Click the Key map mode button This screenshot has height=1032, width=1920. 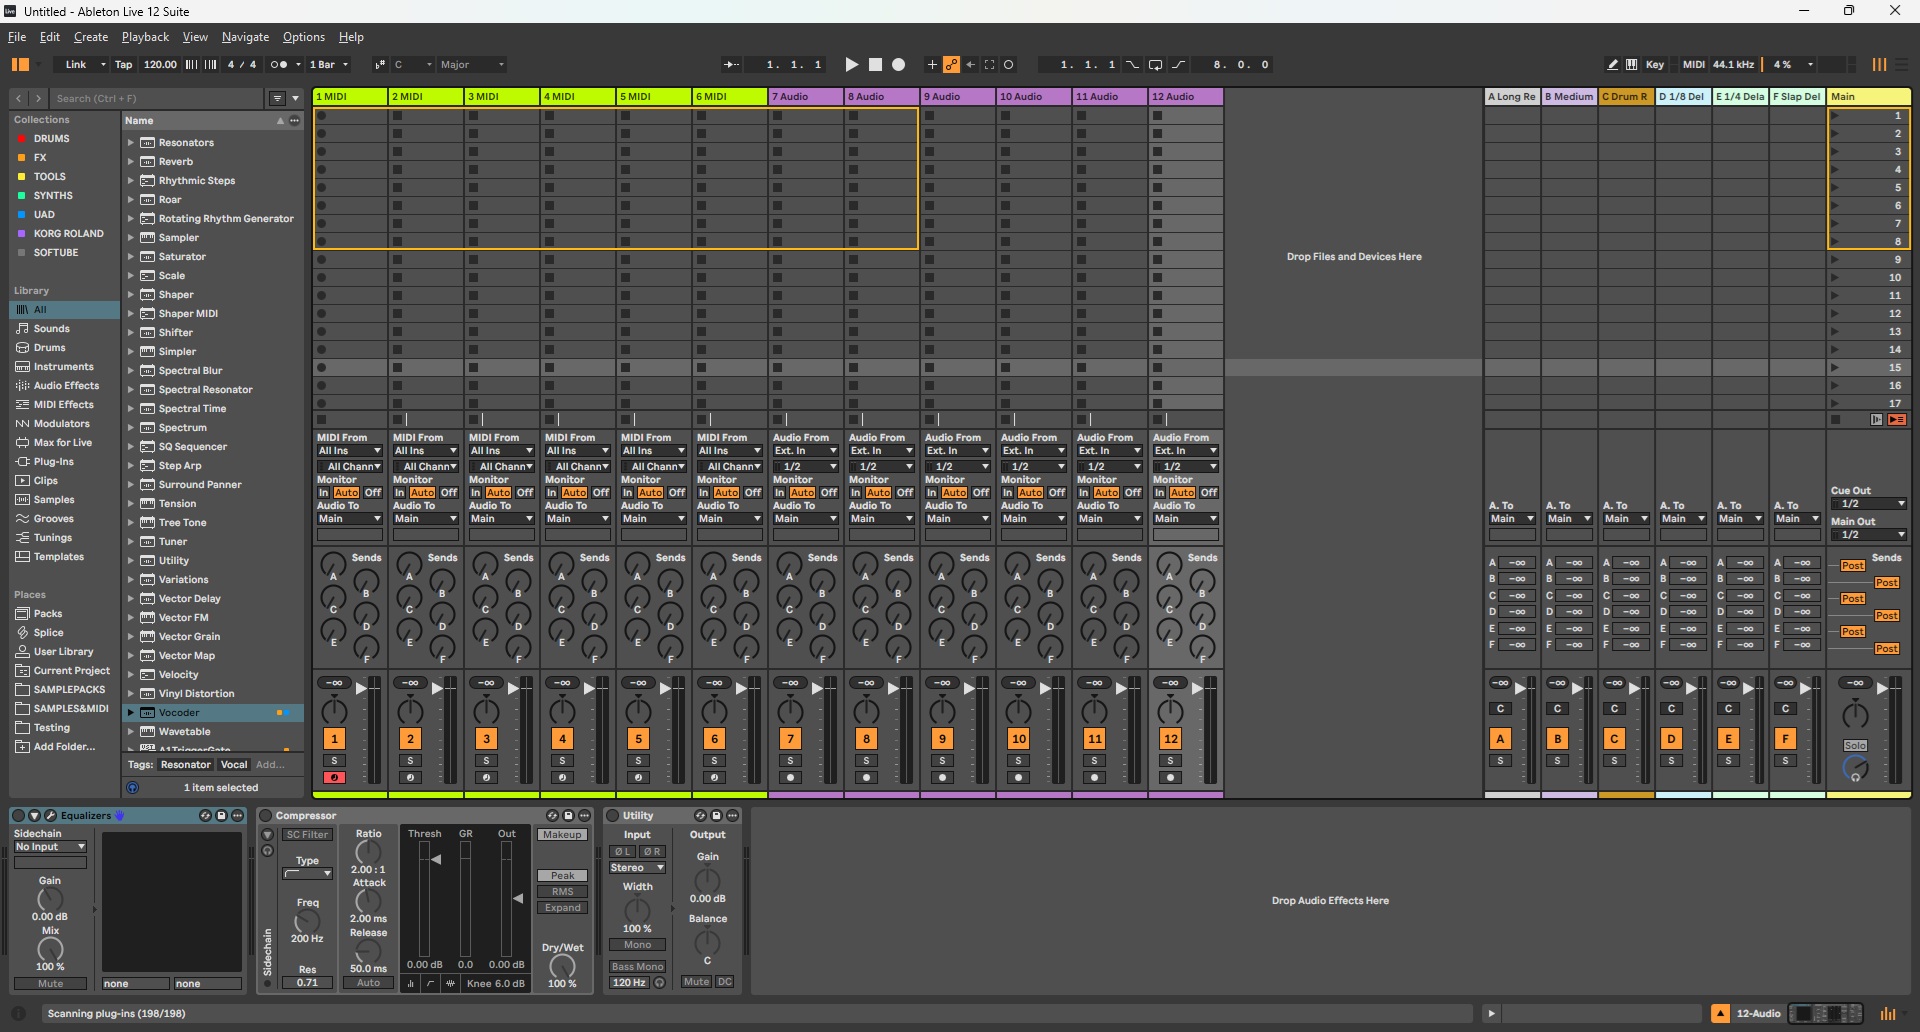tap(1655, 64)
